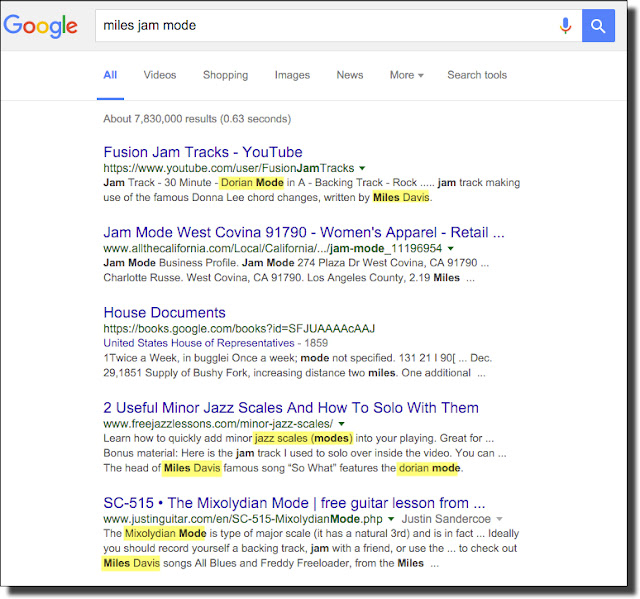
Task: Open the More dropdown menu
Action: coord(407,75)
